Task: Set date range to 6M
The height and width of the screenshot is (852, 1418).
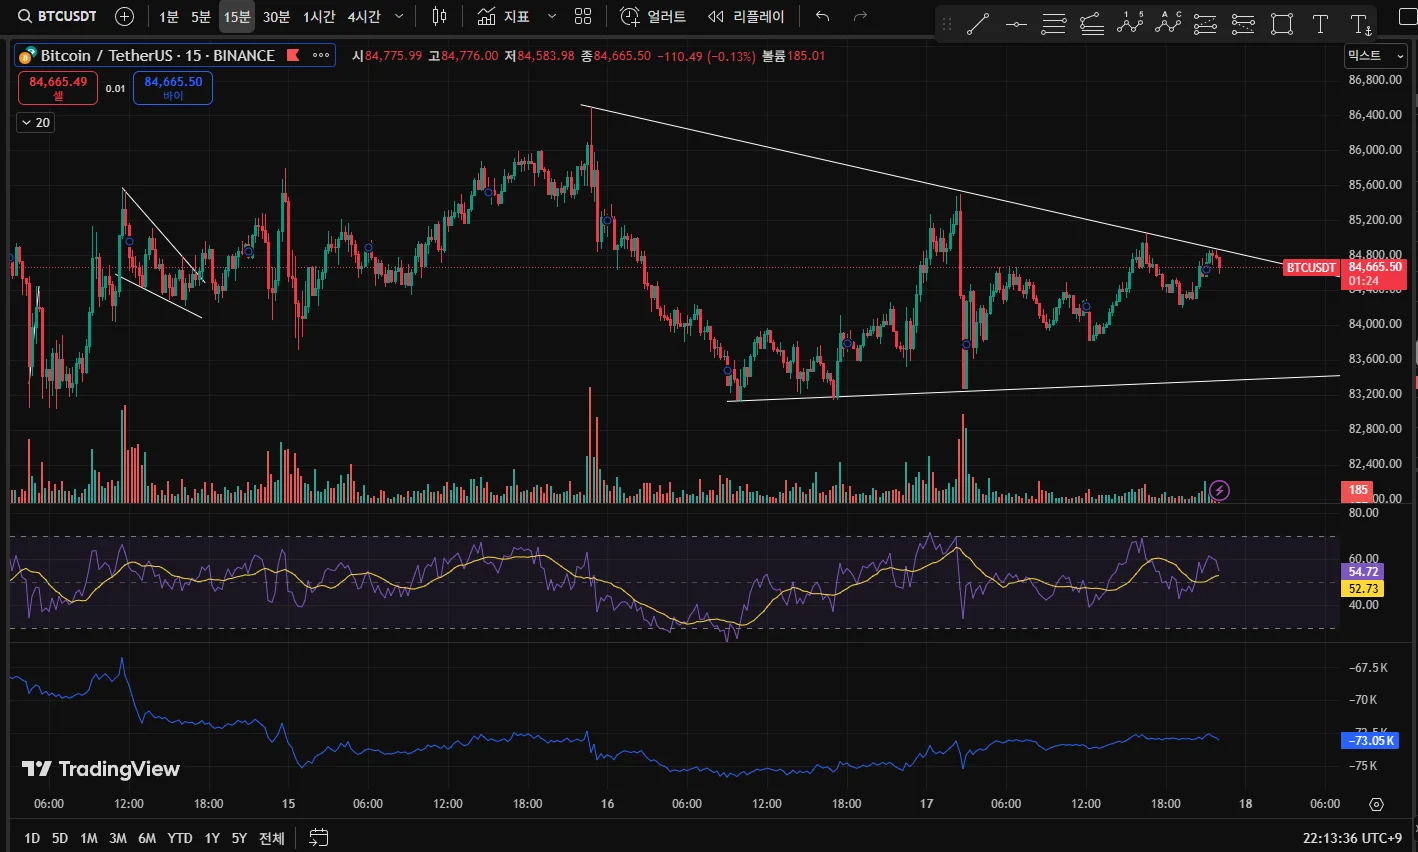Action: point(147,838)
